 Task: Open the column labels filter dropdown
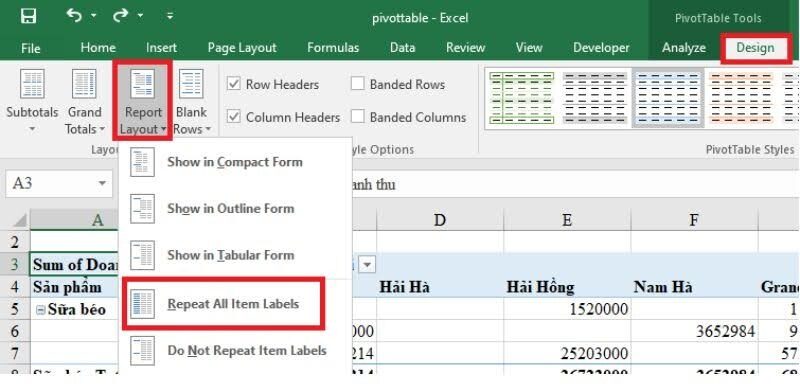367,264
